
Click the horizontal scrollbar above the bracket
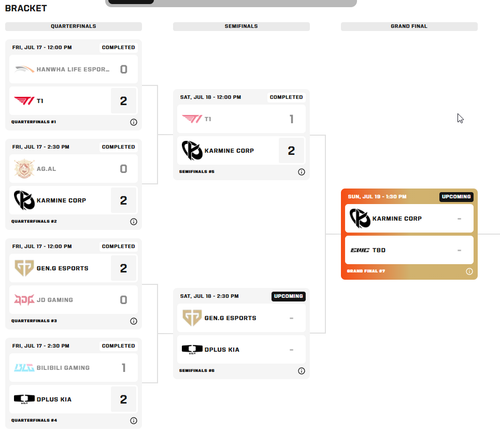[x=231, y=3]
